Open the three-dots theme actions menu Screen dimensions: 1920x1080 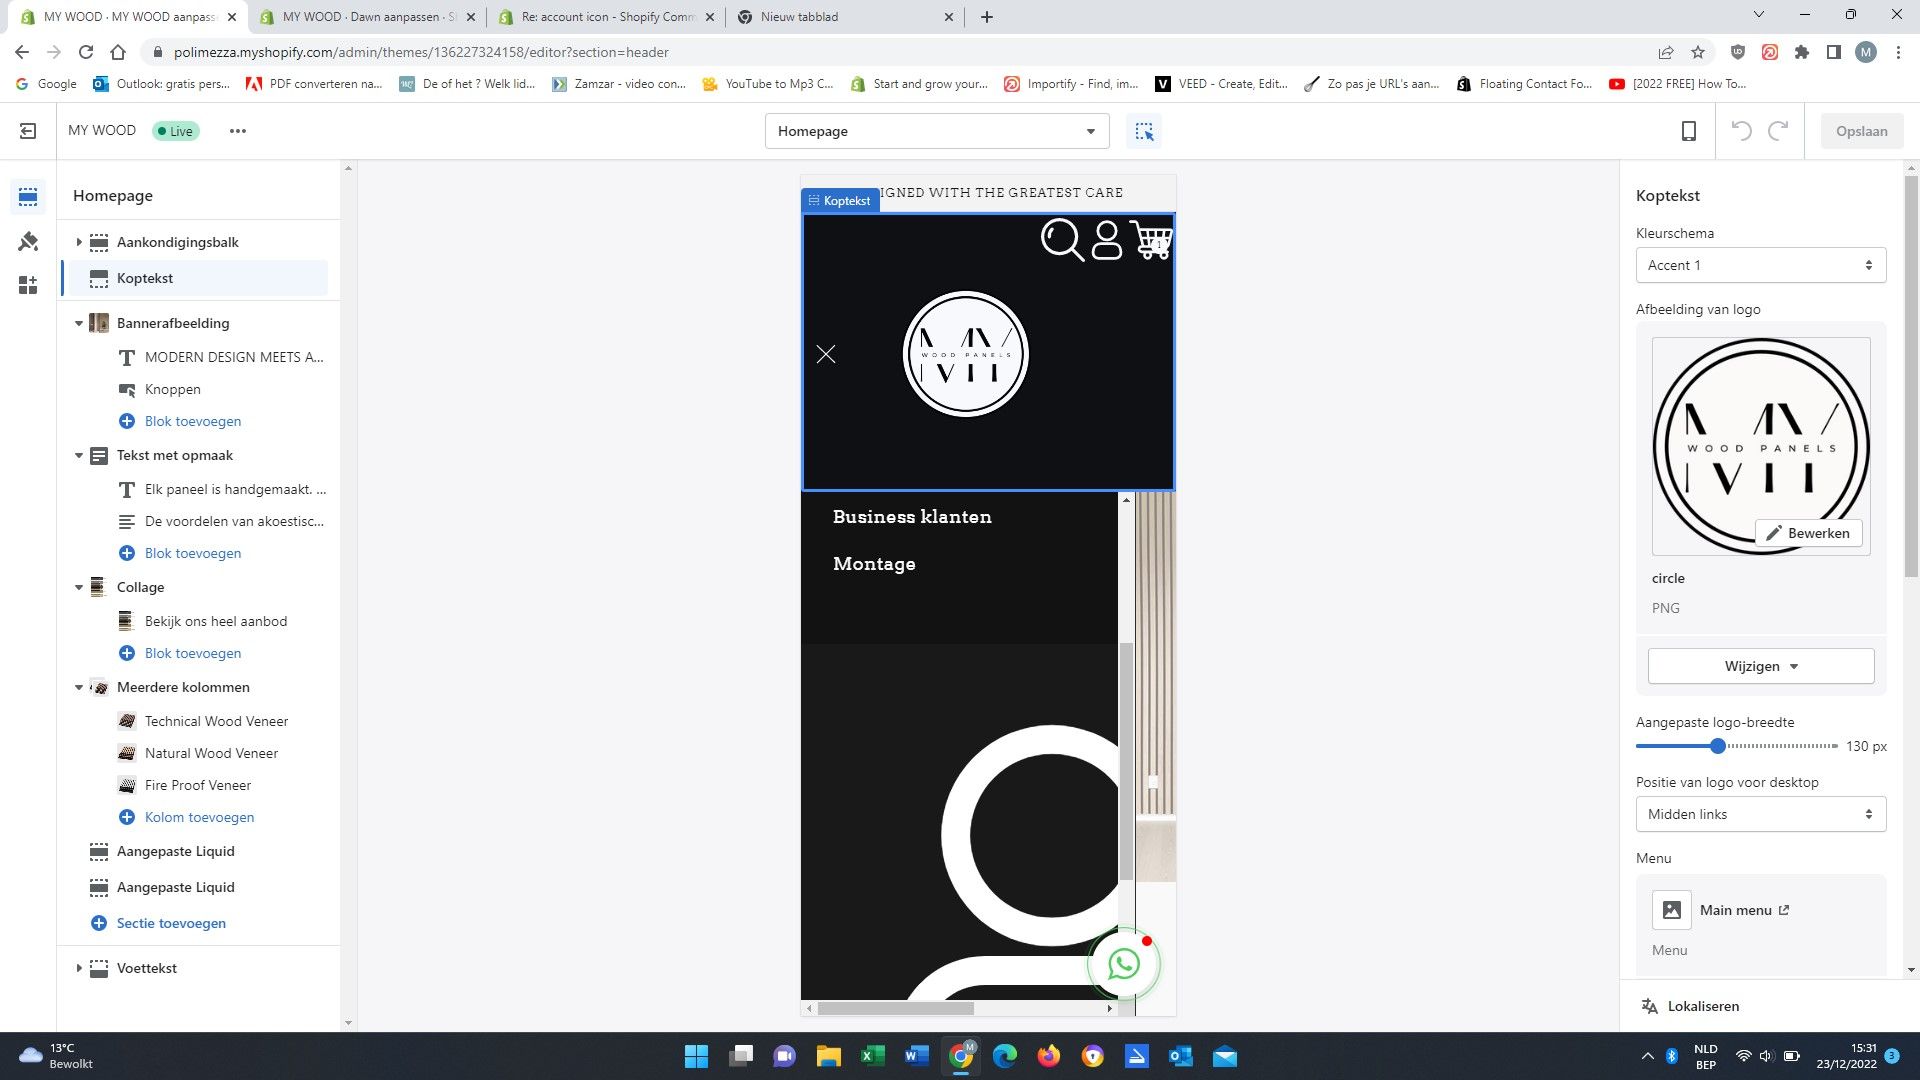coord(237,131)
